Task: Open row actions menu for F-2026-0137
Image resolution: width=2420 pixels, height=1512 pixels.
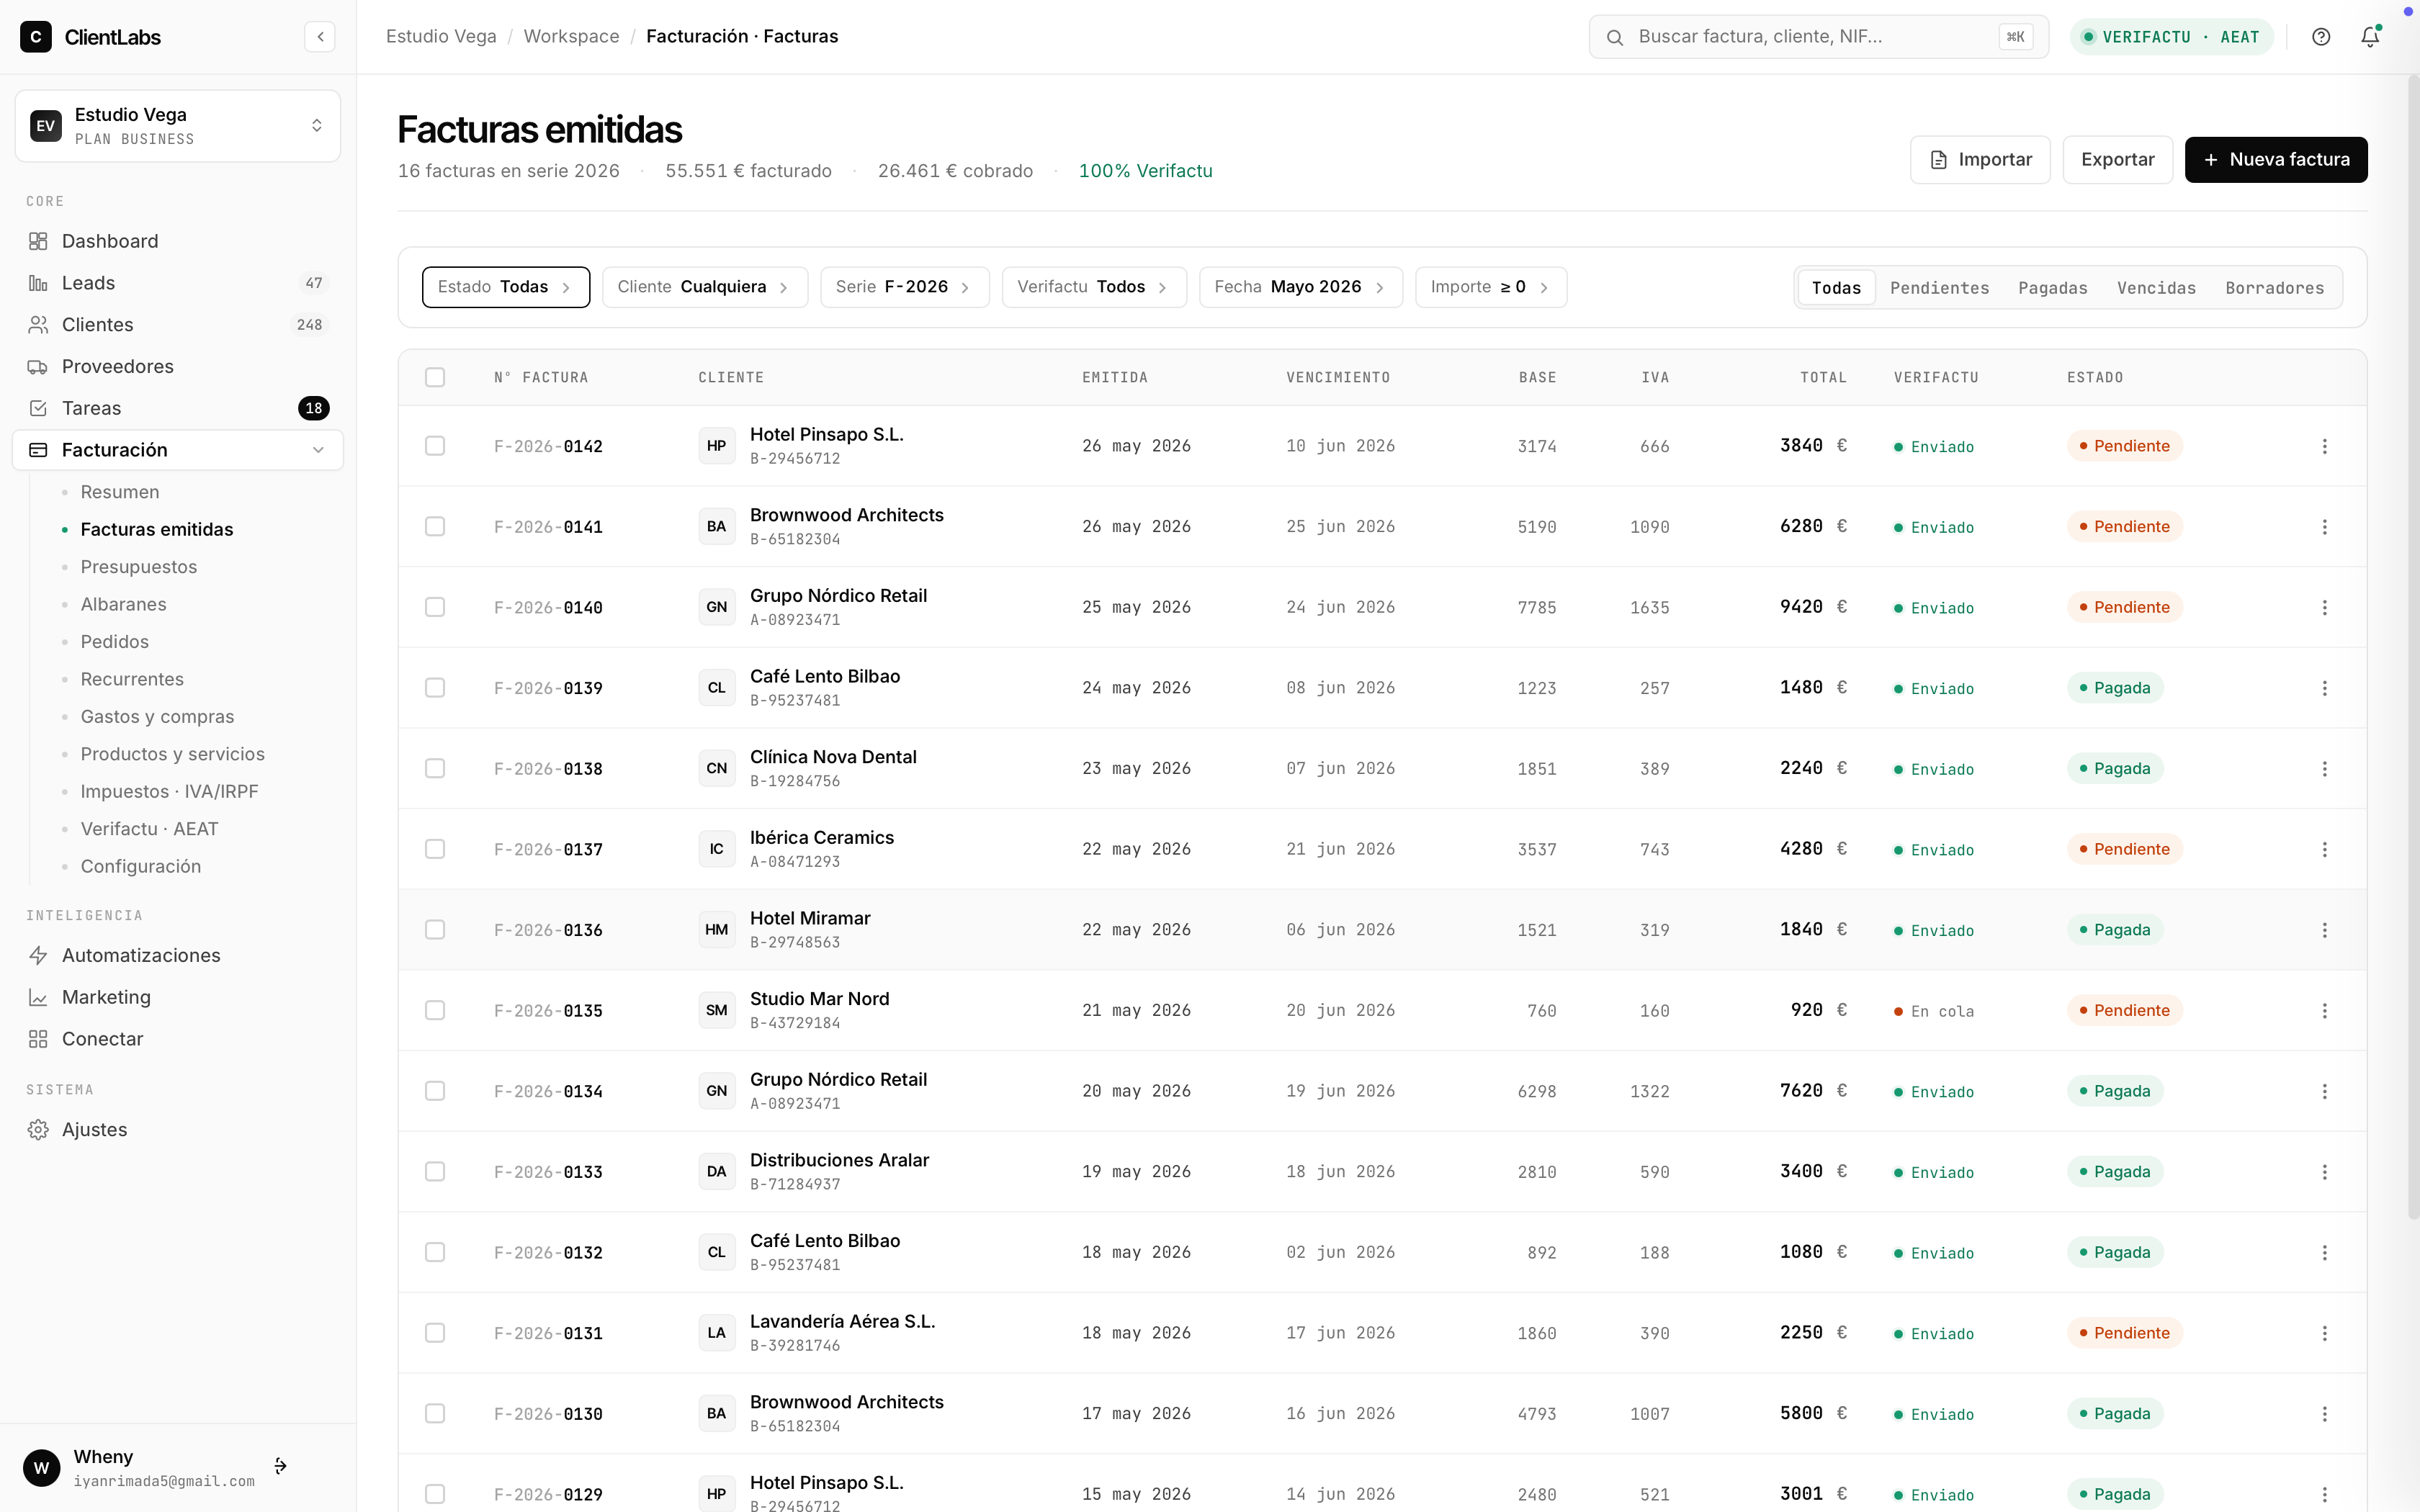Action: (2324, 849)
